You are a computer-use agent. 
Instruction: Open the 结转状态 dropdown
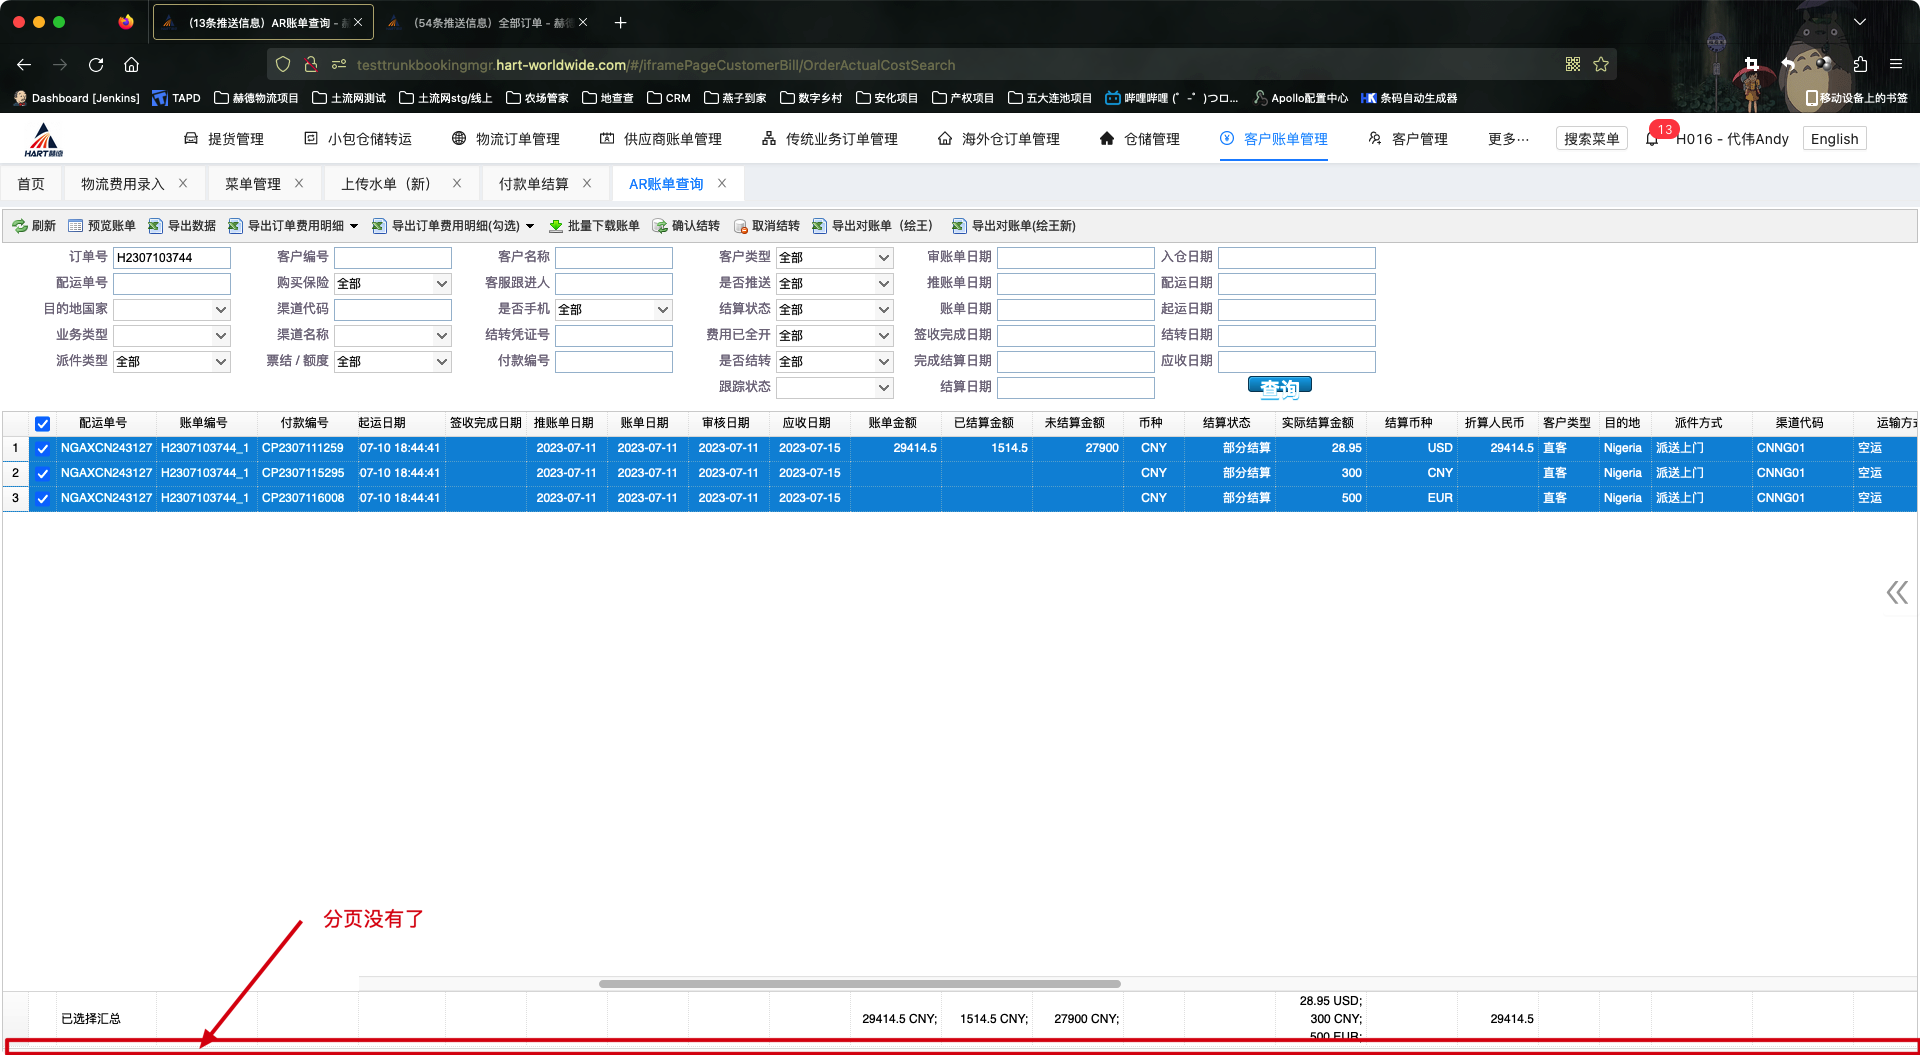(834, 310)
